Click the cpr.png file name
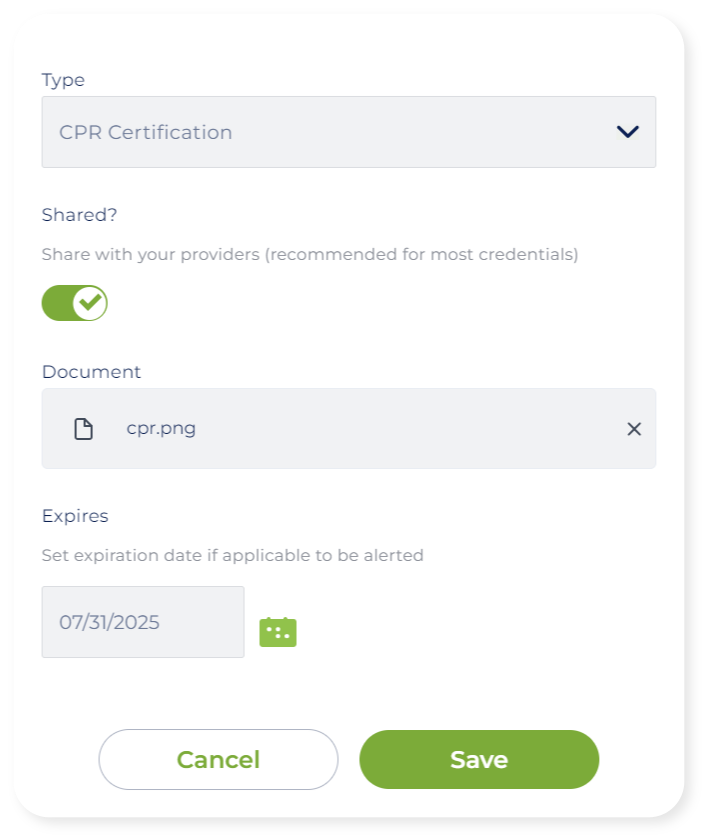Image resolution: width=704 pixels, height=837 pixels. pyautogui.click(x=161, y=429)
